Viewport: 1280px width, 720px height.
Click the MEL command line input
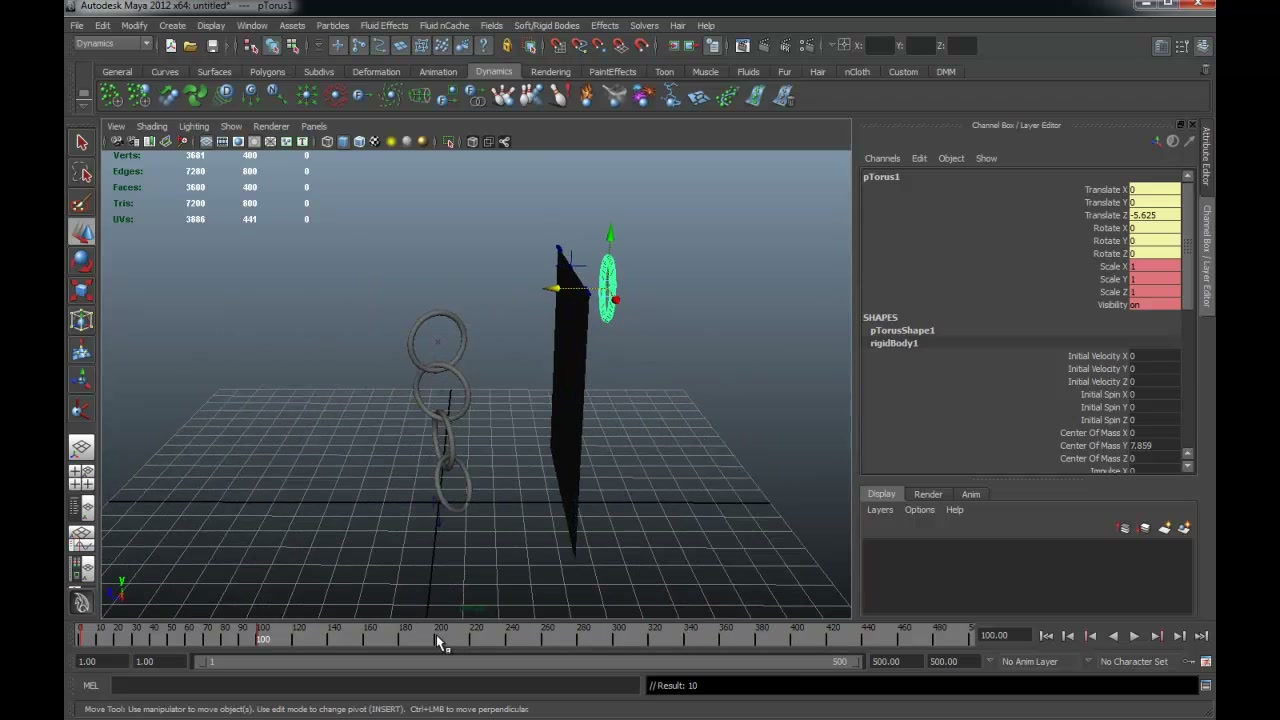(375, 686)
